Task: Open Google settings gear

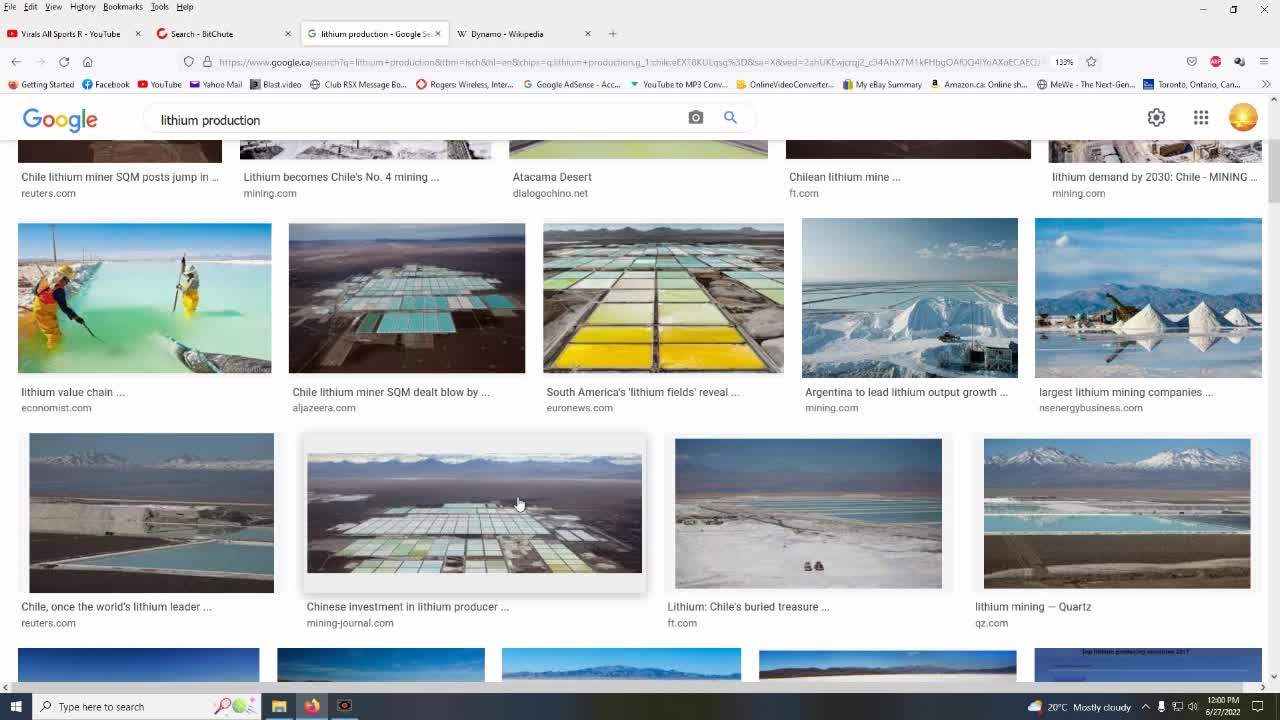Action: (x=1156, y=118)
